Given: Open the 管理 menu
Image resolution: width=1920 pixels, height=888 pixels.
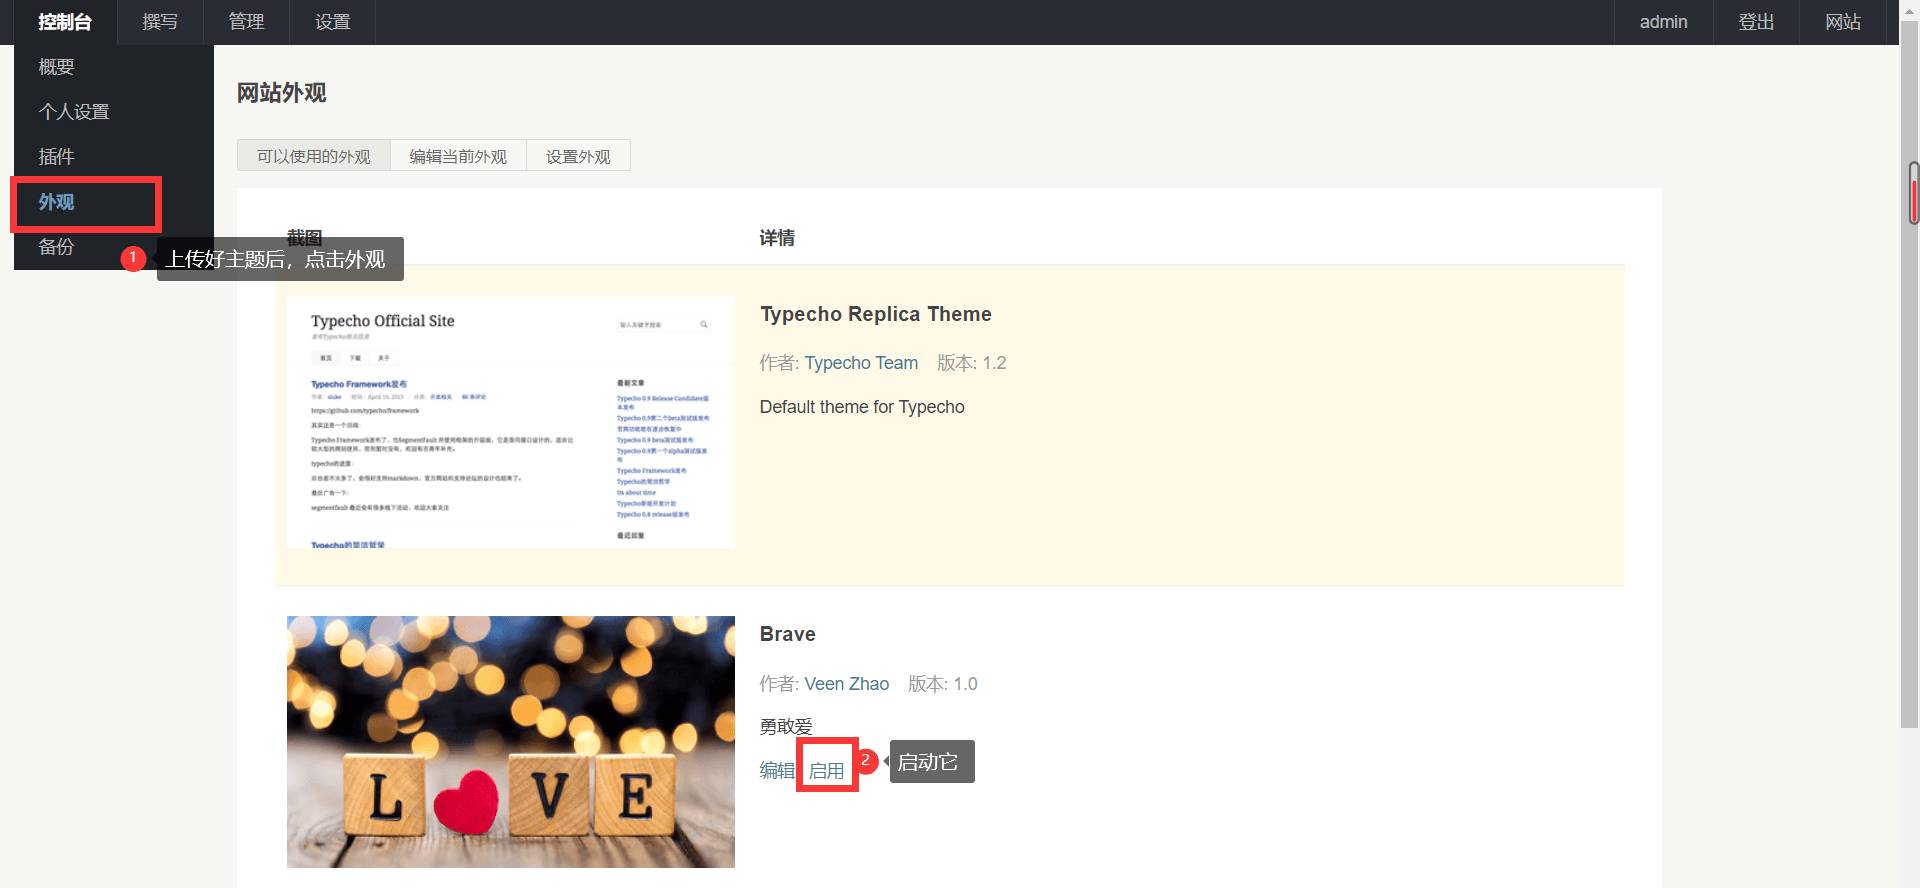Looking at the screenshot, I should pos(246,22).
